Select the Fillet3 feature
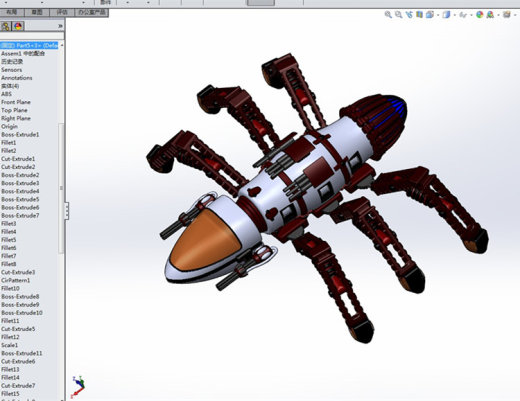The image size is (520, 401). tap(9, 223)
